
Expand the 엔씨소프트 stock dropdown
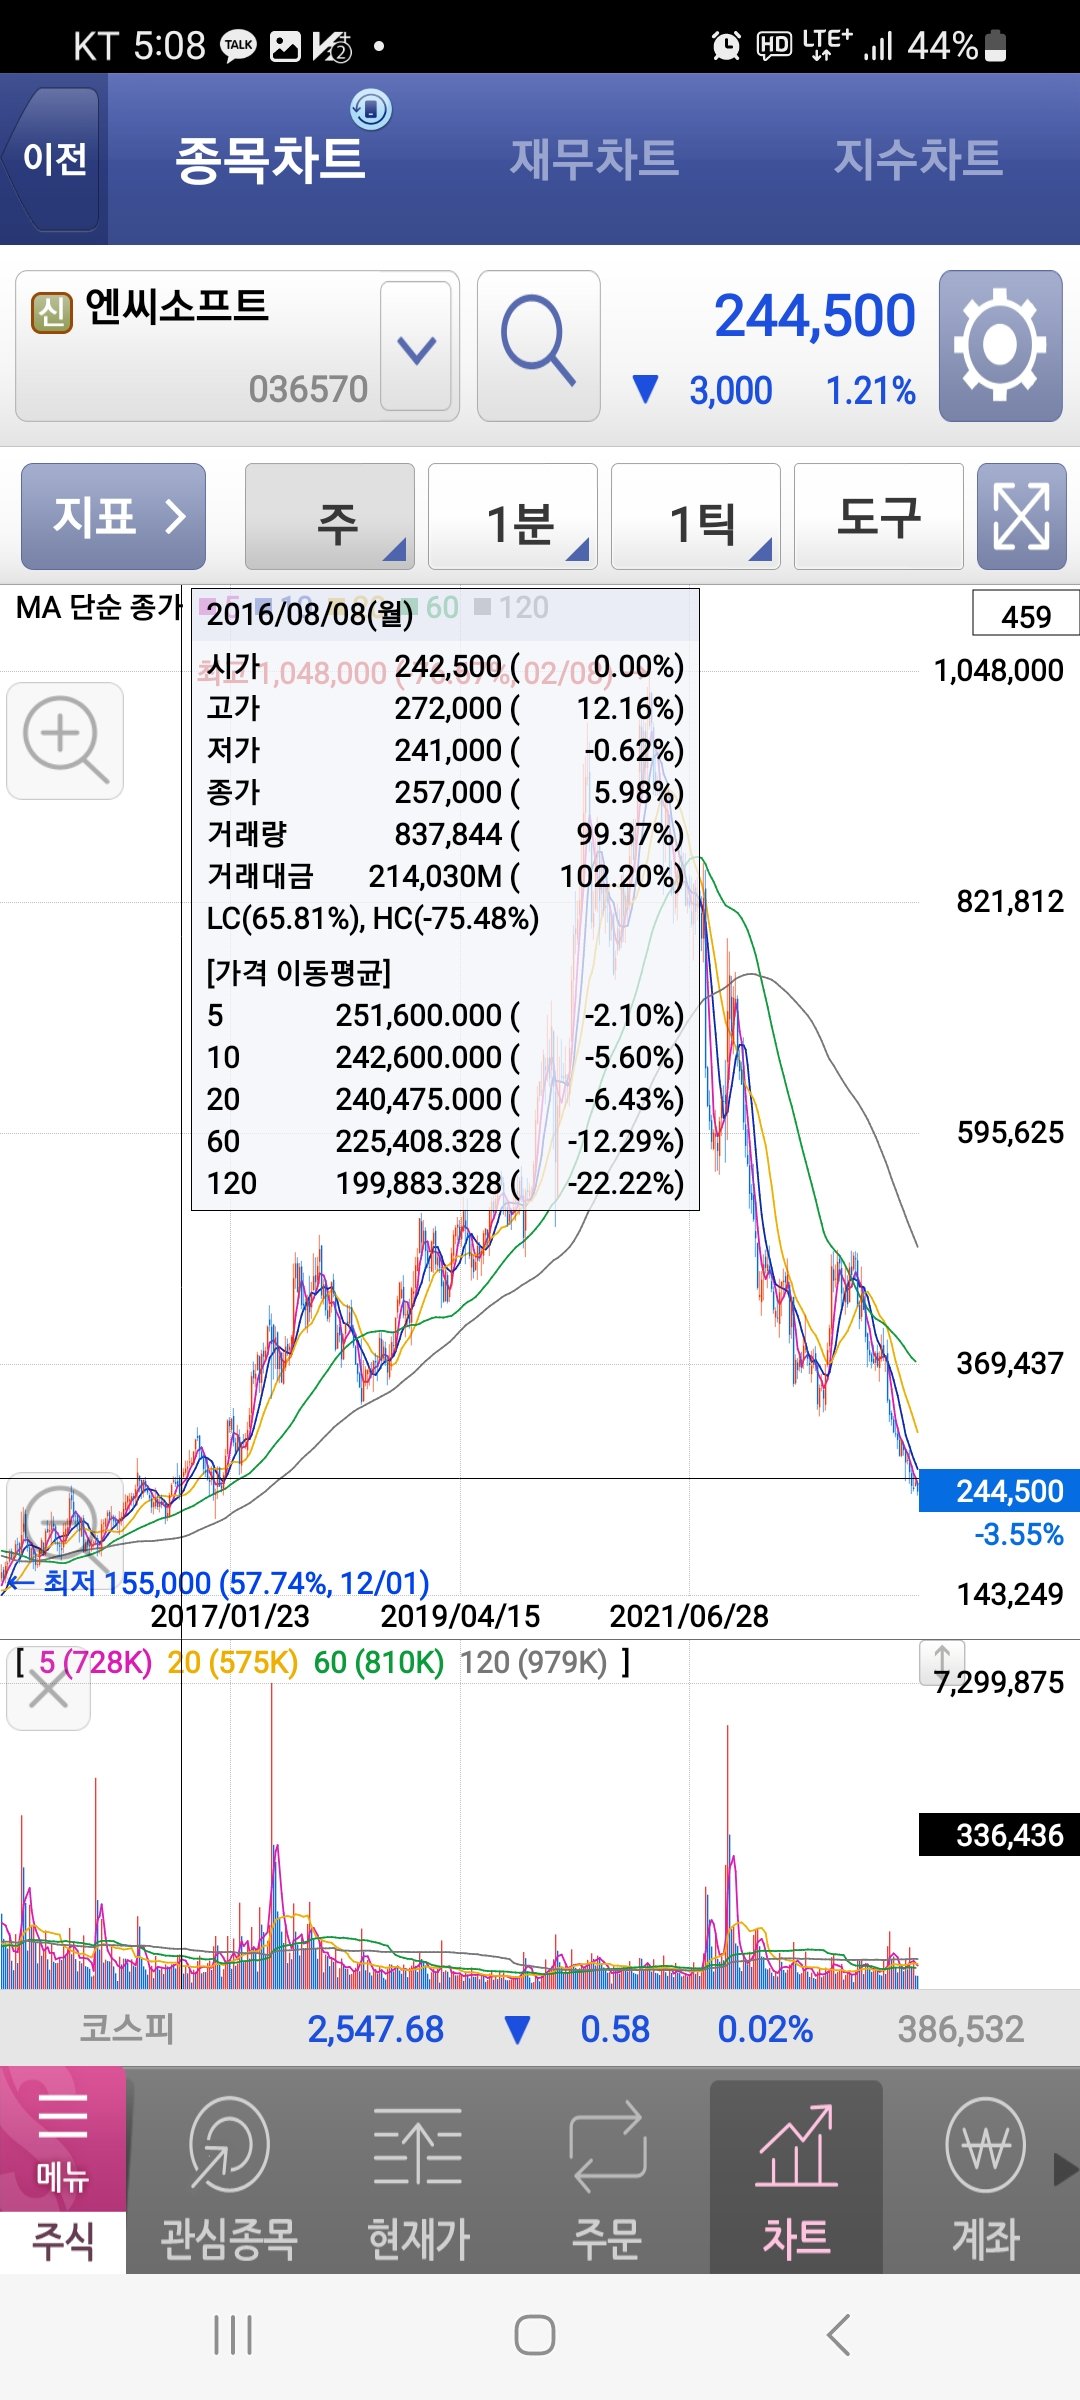(x=416, y=347)
